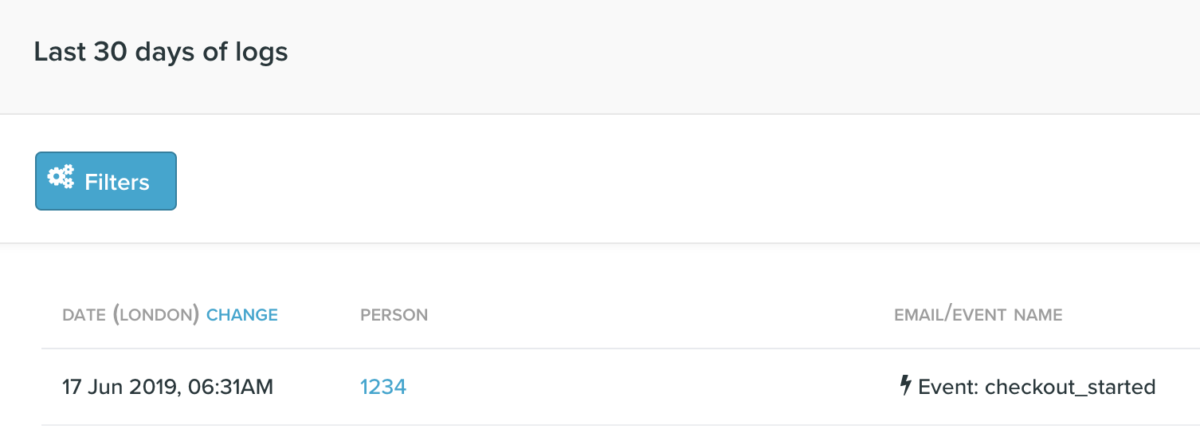This screenshot has width=1200, height=445.
Task: Click the (LONDON) timezone label
Action: 157,315
